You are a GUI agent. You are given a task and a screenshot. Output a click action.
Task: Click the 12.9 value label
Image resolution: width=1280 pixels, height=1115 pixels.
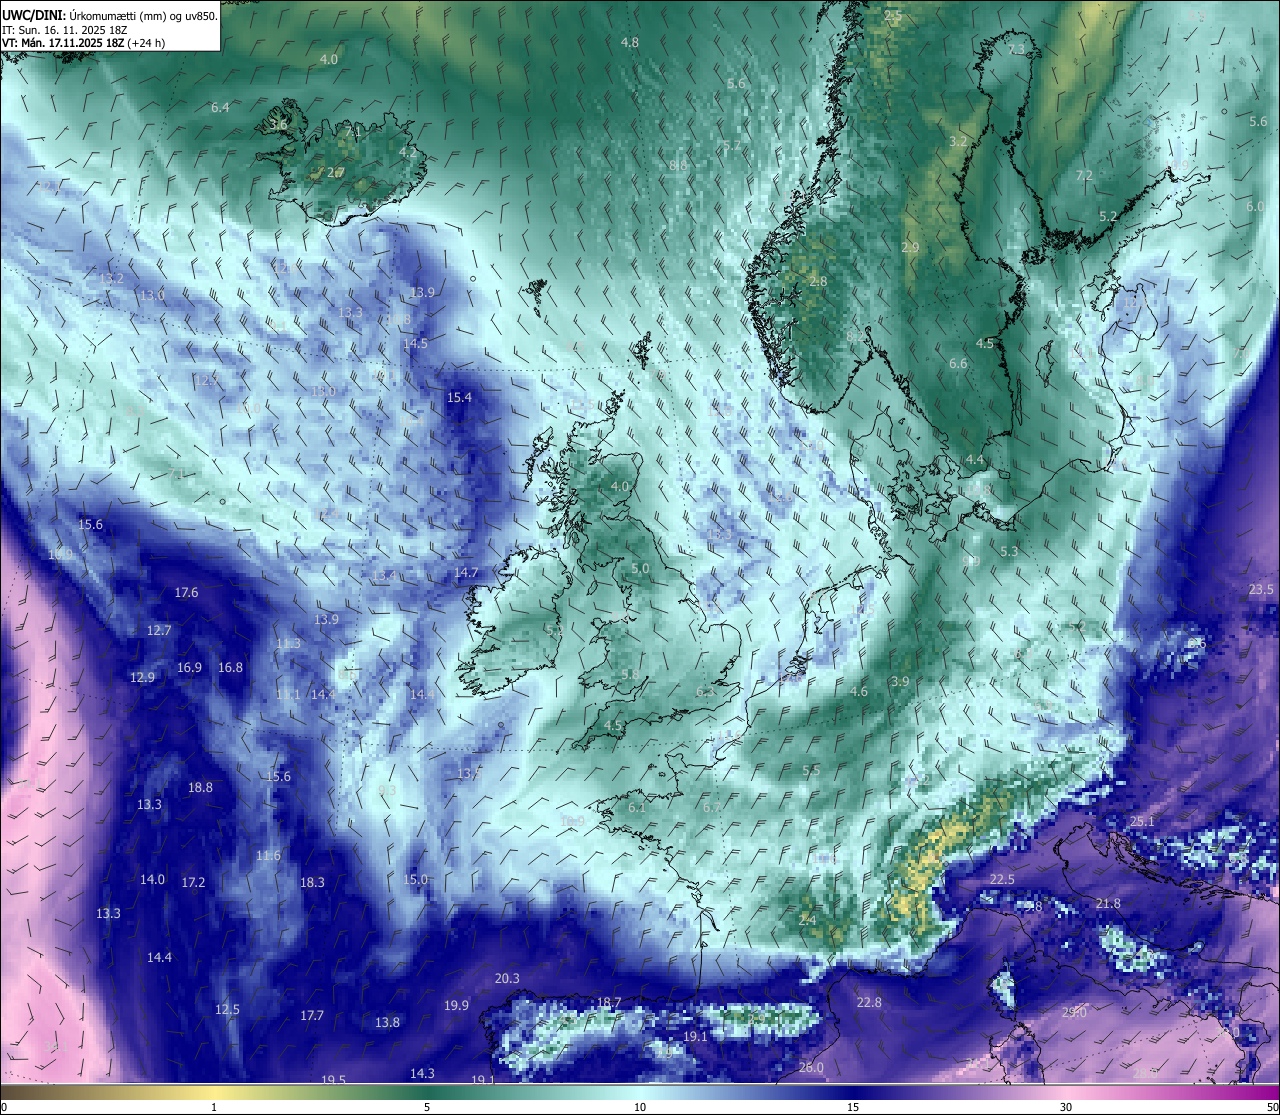(x=142, y=677)
